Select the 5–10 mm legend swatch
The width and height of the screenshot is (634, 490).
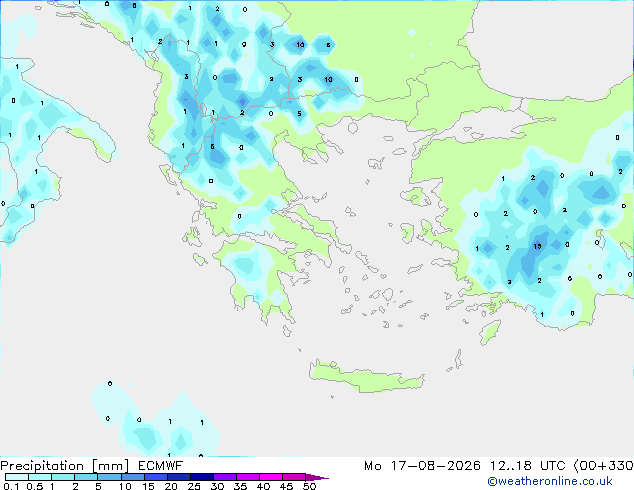click(x=109, y=477)
